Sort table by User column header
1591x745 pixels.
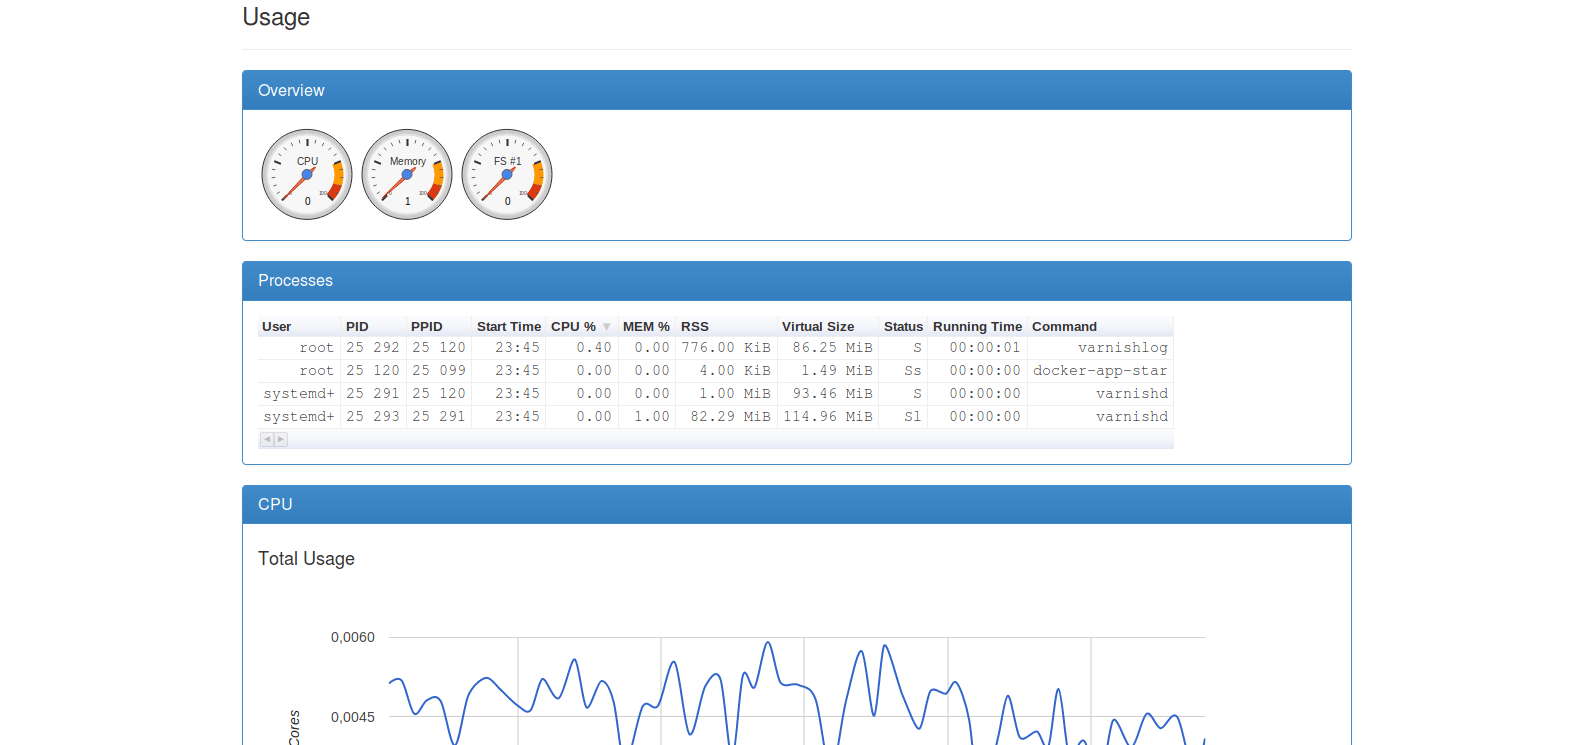[277, 327]
